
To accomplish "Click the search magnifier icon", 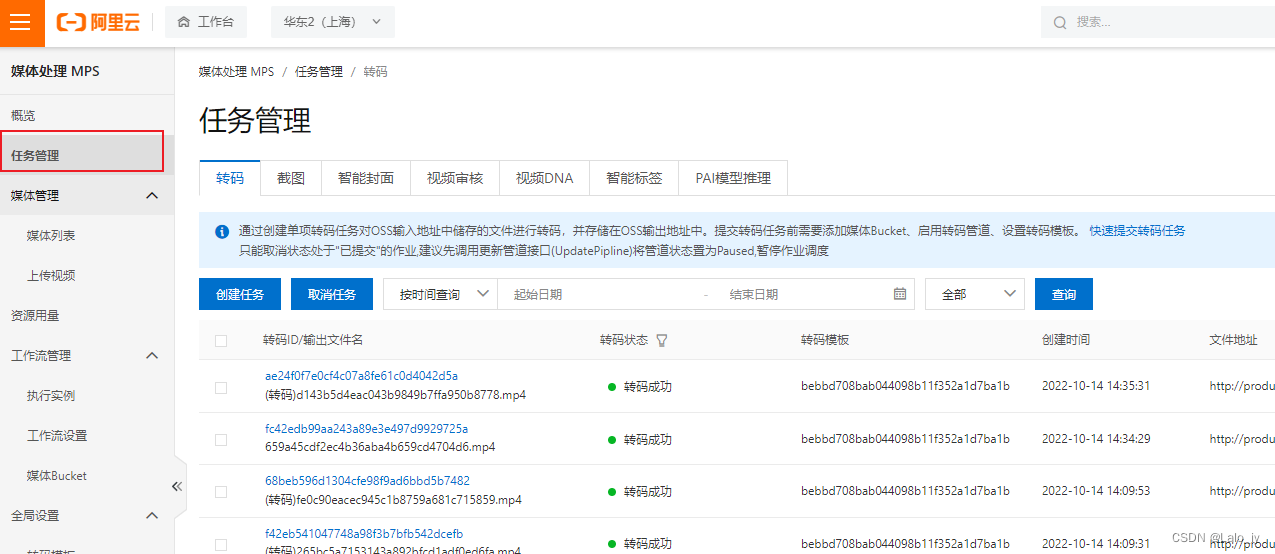I will 1061,22.
